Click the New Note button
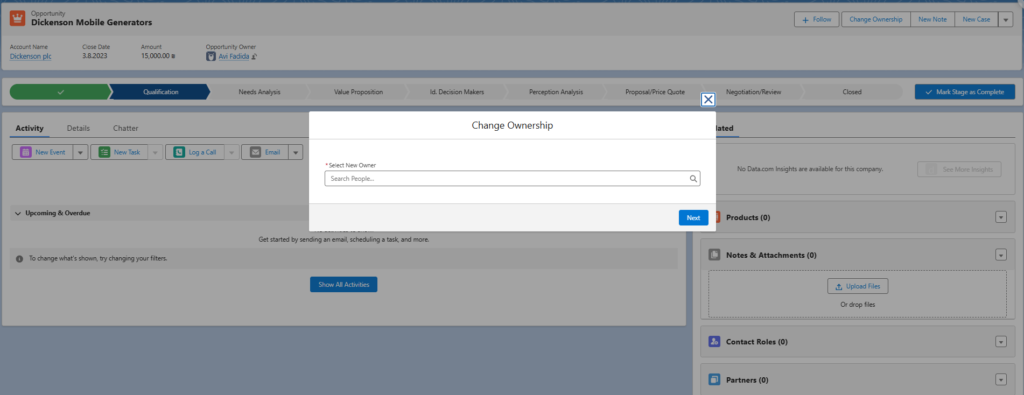1024x395 pixels. point(932,20)
